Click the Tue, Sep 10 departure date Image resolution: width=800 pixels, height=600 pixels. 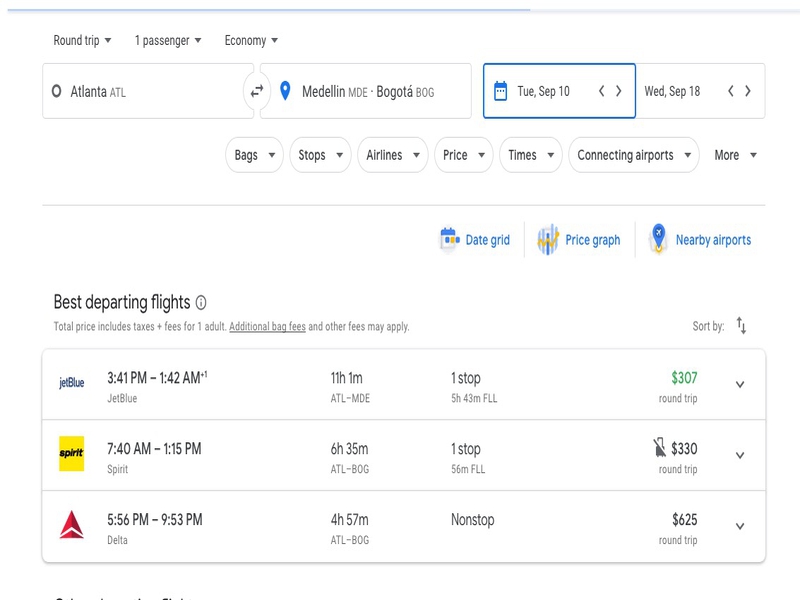click(x=559, y=91)
